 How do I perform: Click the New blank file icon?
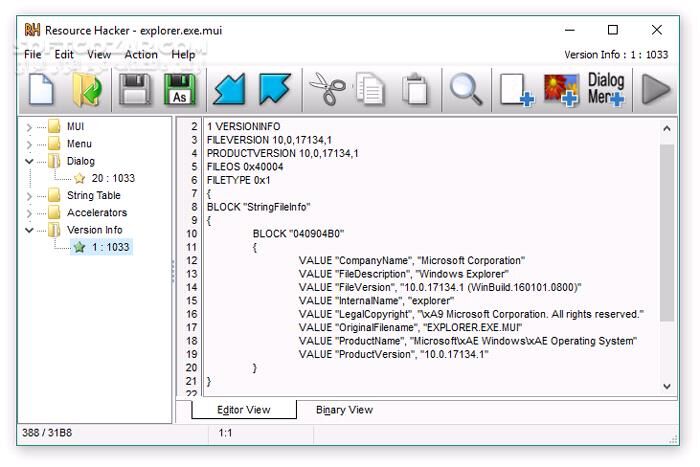tap(41, 89)
